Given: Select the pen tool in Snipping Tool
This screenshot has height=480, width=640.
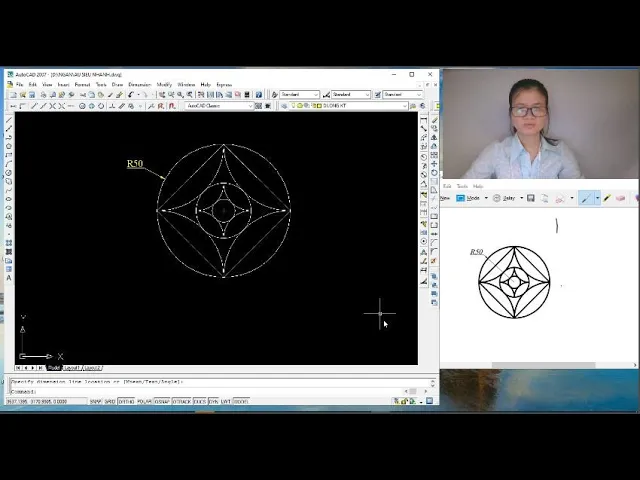Looking at the screenshot, I should 587,198.
